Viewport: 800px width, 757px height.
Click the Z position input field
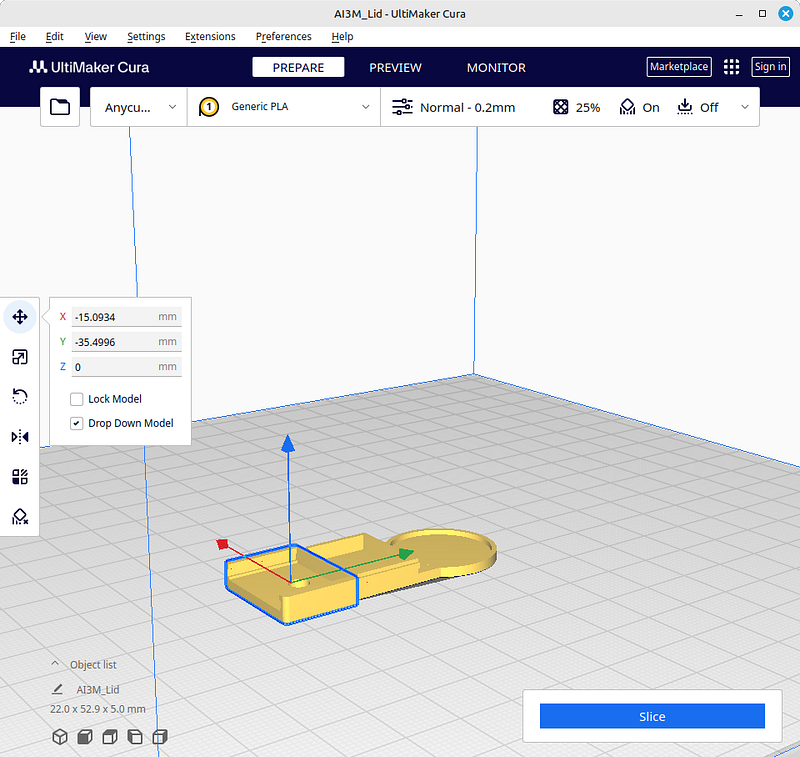coord(126,367)
